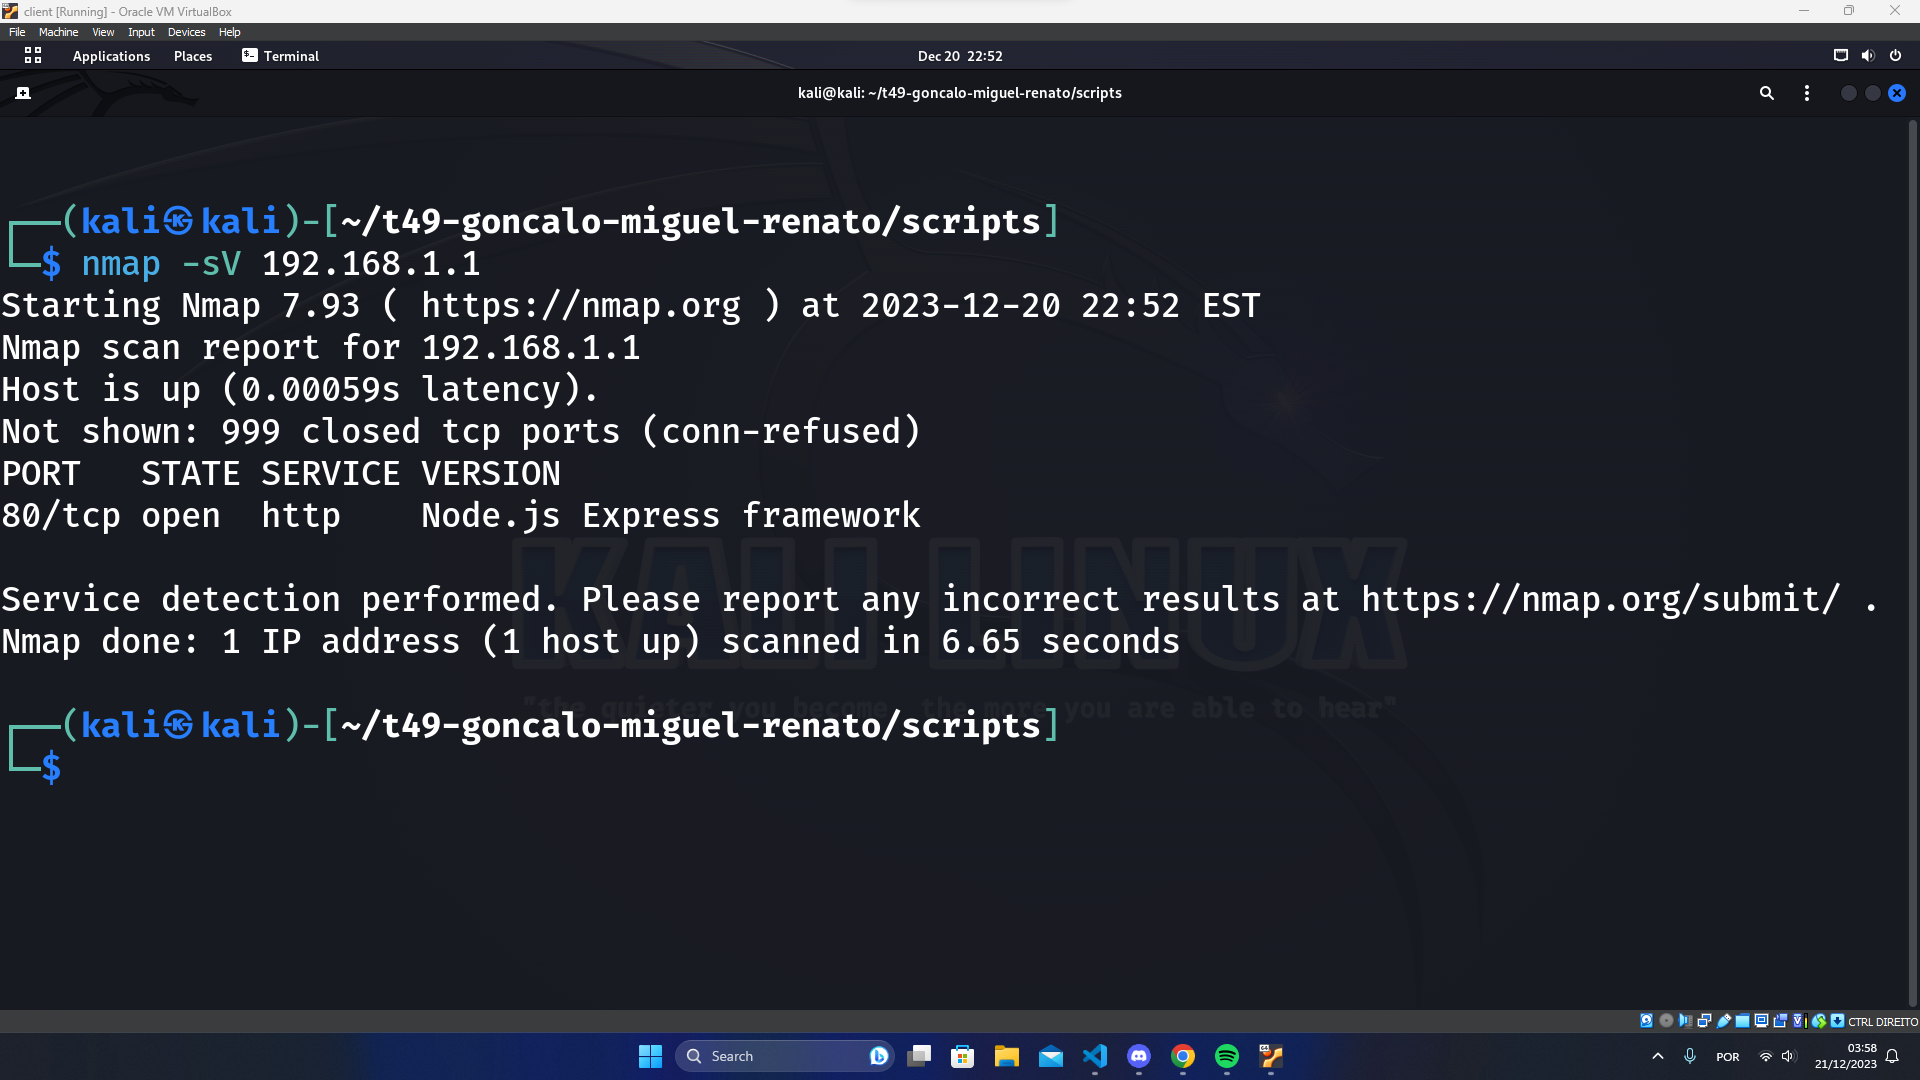Screen dimensions: 1920x1080
Task: Open the Applications menu
Action: (112, 55)
